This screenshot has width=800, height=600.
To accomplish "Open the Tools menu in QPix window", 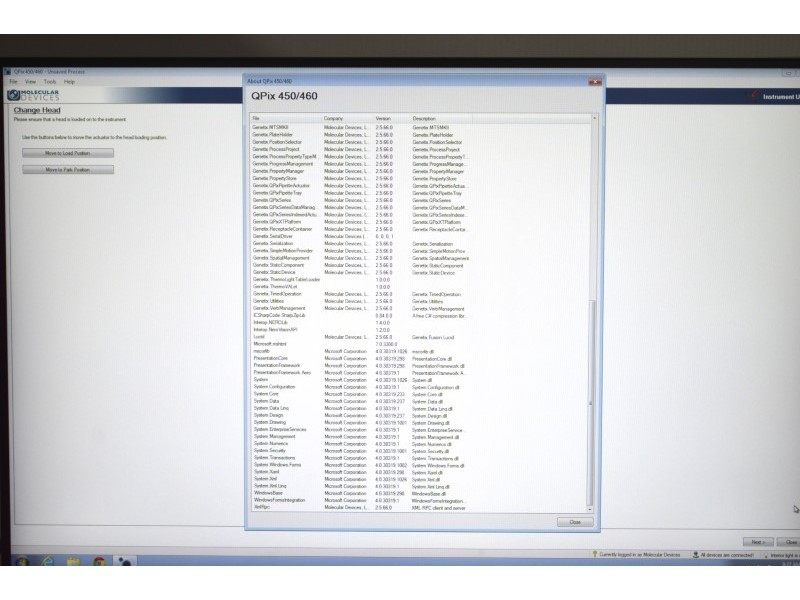I will [49, 82].
